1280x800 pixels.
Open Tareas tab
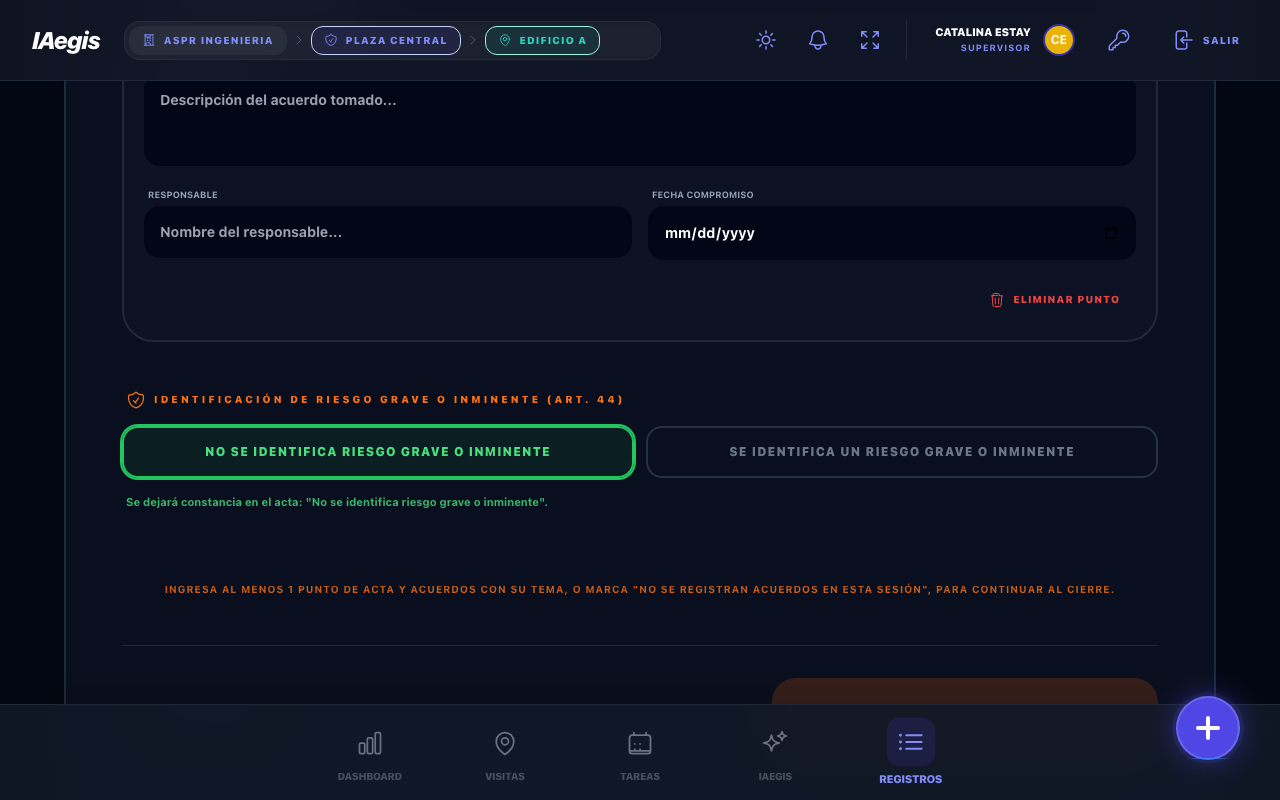(x=640, y=757)
